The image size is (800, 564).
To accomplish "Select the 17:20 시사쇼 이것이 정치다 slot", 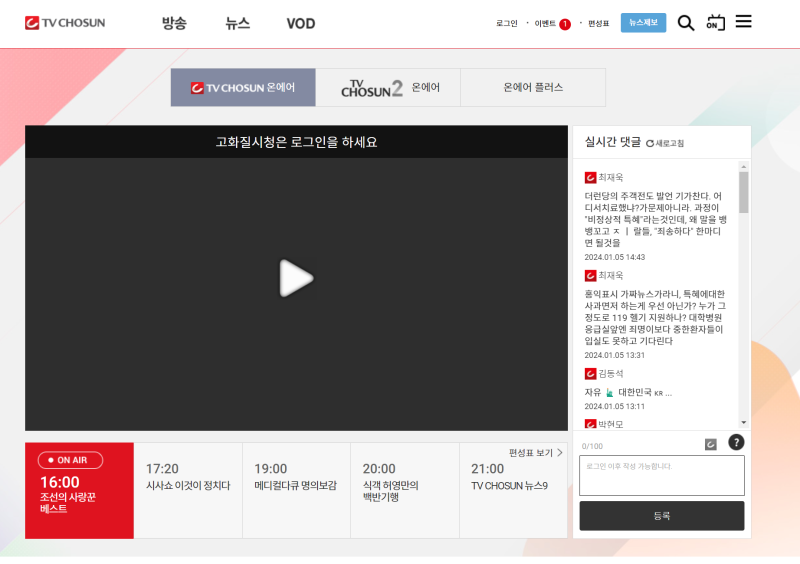I will (188, 490).
